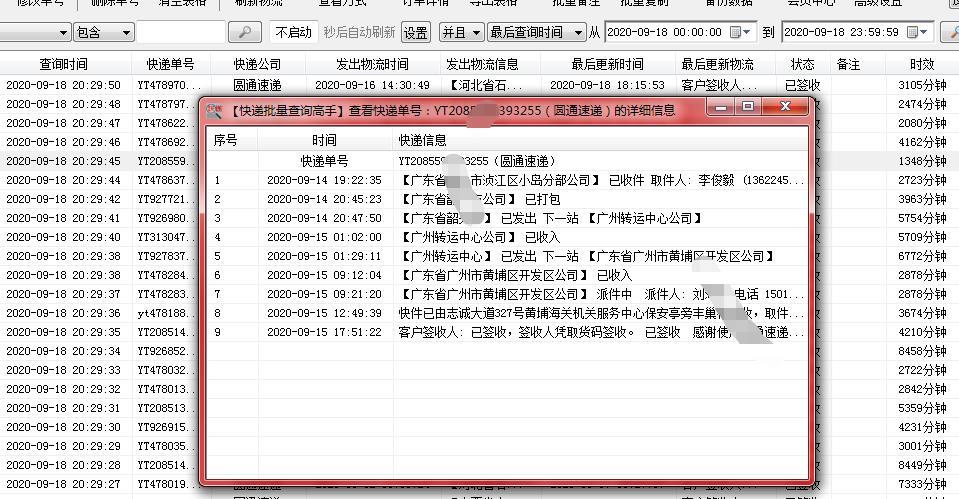Click the 已签收 status cell in first row
959x499 pixels.
tap(802, 85)
